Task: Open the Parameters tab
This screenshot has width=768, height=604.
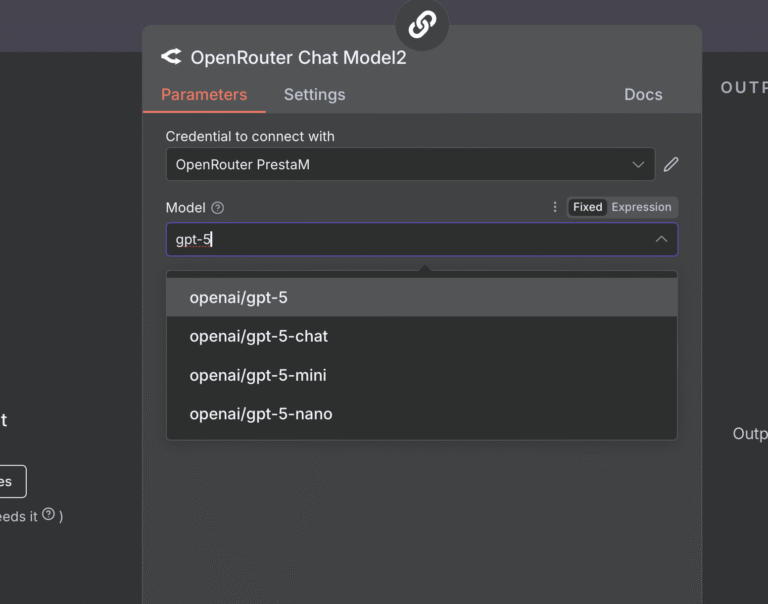Action: (x=204, y=95)
